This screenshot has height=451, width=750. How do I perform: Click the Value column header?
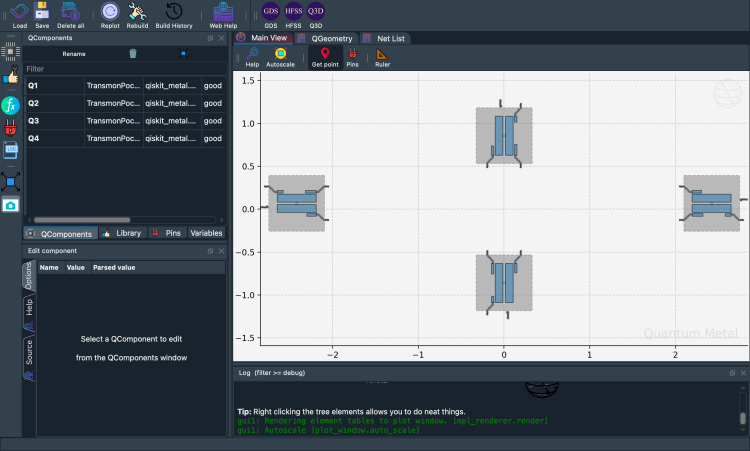pos(77,267)
